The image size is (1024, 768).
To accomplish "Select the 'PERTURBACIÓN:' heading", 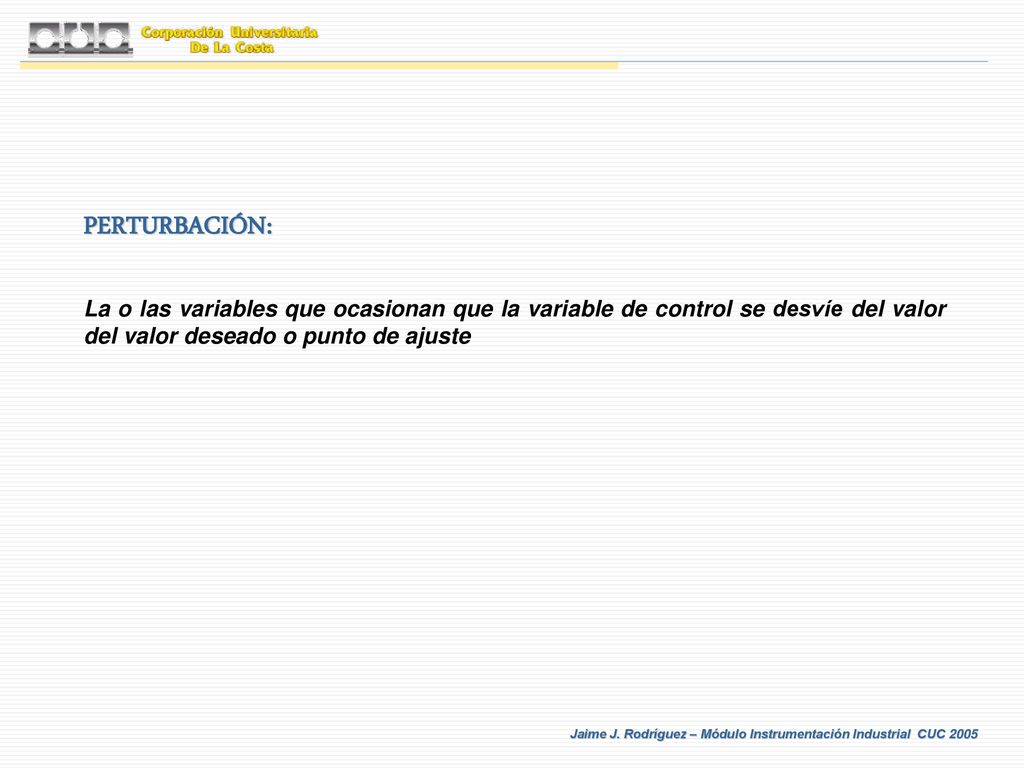I will click(x=178, y=225).
